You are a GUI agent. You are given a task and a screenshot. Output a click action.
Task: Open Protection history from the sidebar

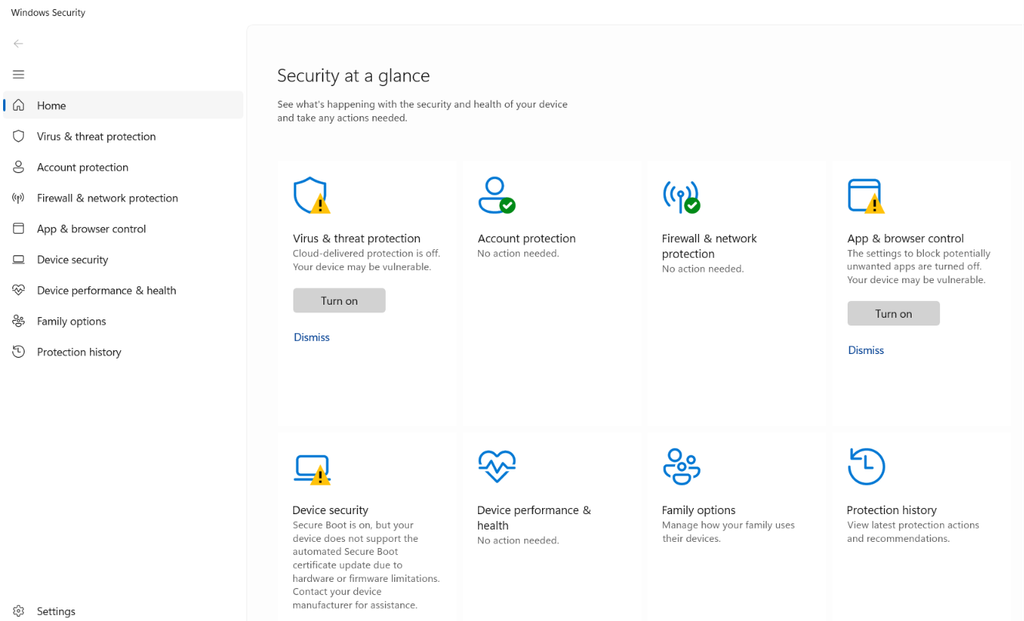(x=123, y=351)
